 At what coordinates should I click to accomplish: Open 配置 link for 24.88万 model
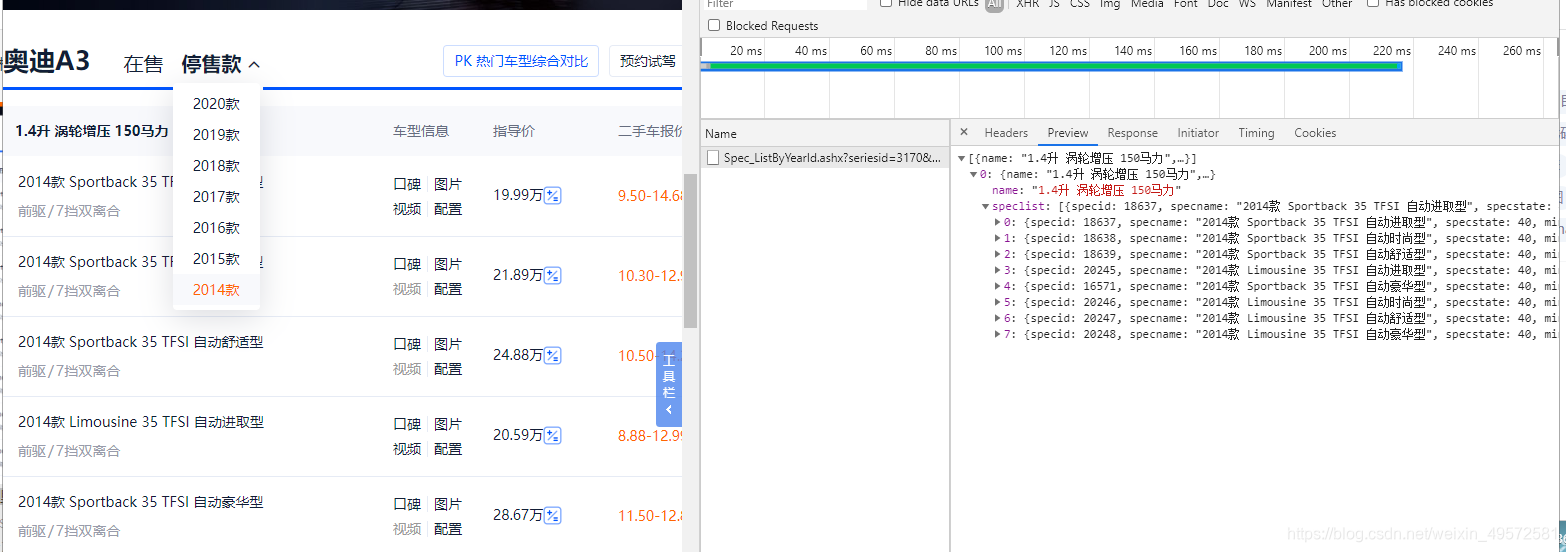(448, 369)
